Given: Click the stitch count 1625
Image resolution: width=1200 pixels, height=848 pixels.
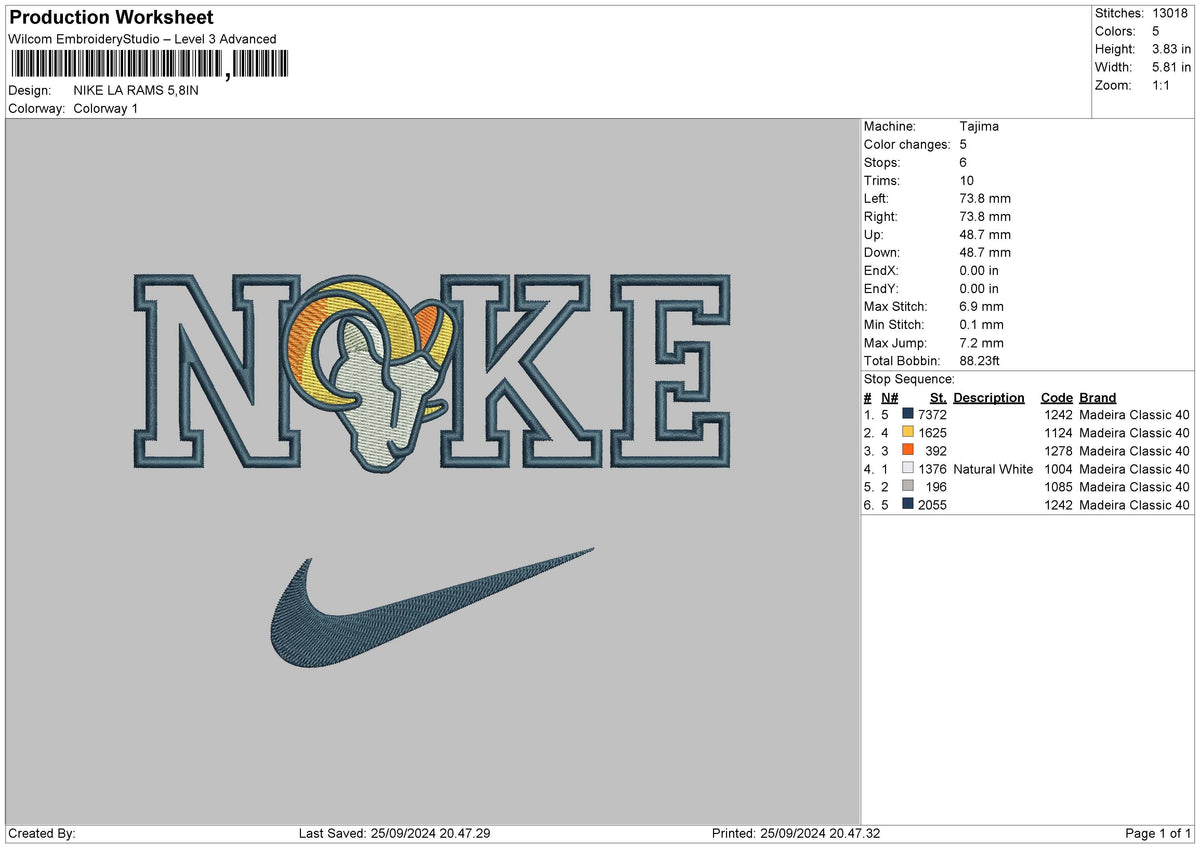Looking at the screenshot, I should (932, 433).
